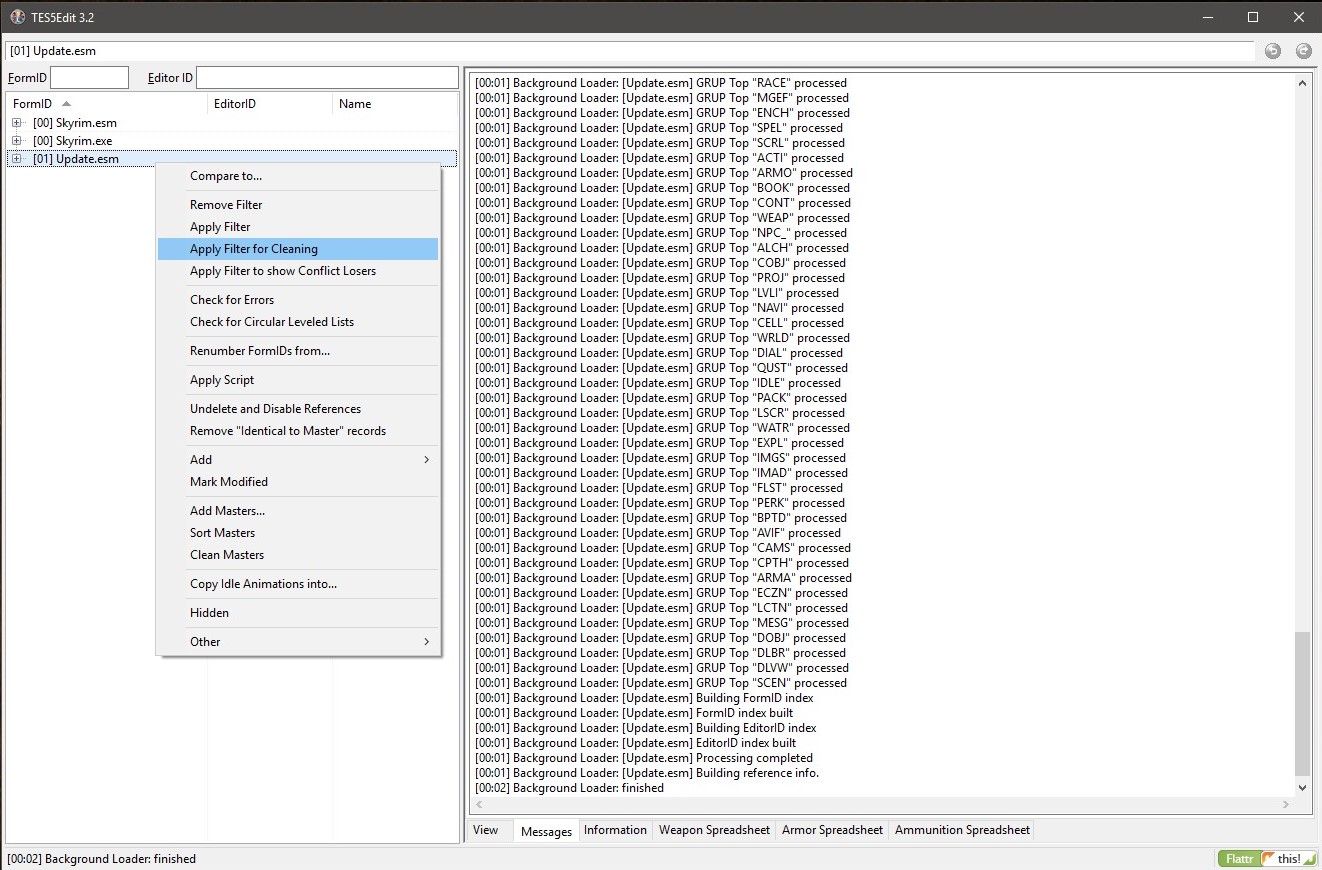Click messages horizontal scrollbar left arrow
The height and width of the screenshot is (870, 1322).
tap(479, 804)
